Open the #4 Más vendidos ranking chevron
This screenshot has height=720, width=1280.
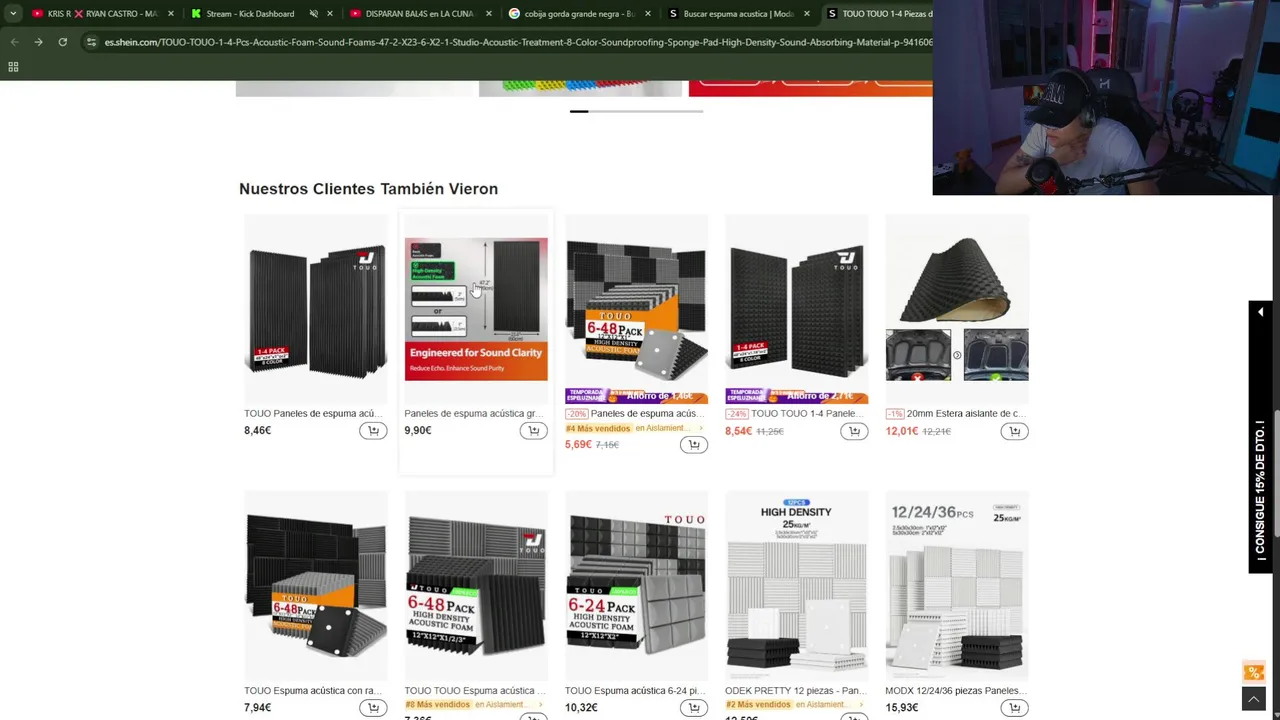click(x=701, y=428)
